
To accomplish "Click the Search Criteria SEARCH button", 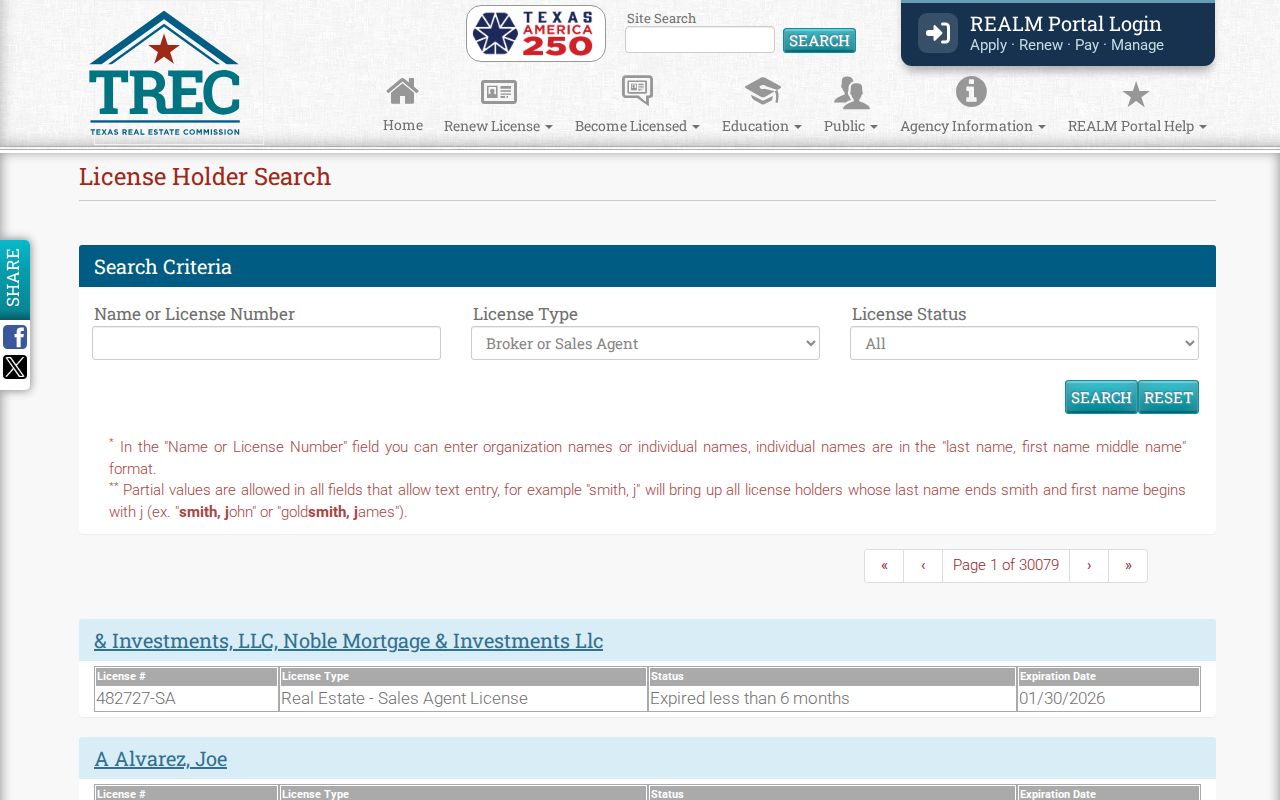I will [x=1101, y=397].
